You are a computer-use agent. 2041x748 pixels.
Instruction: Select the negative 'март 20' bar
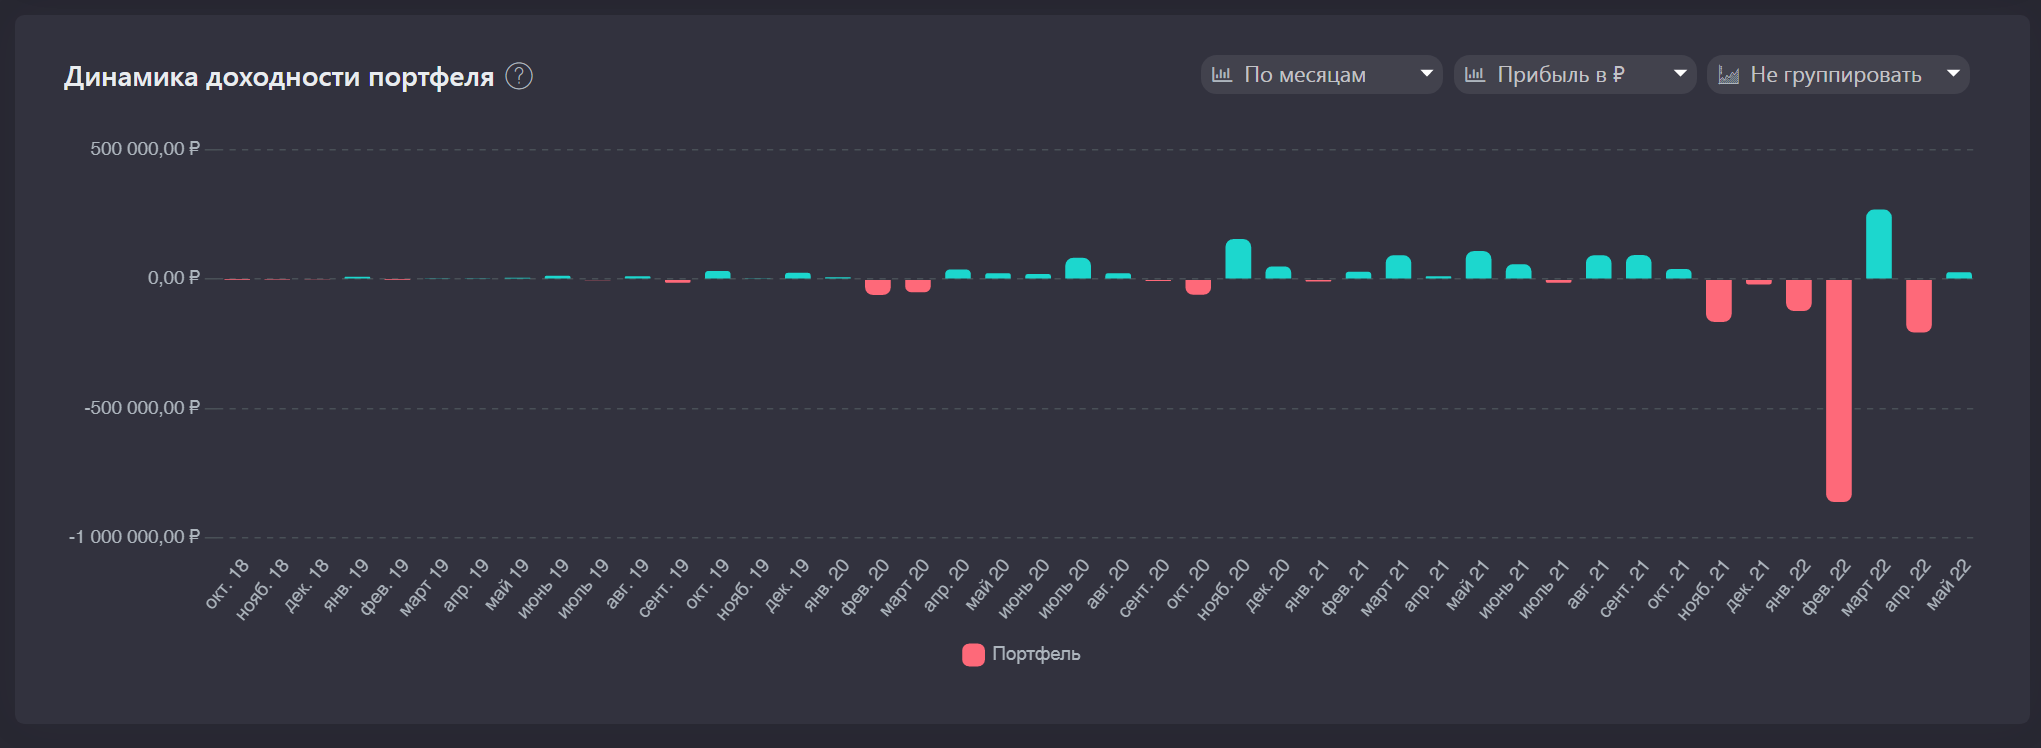(x=918, y=286)
